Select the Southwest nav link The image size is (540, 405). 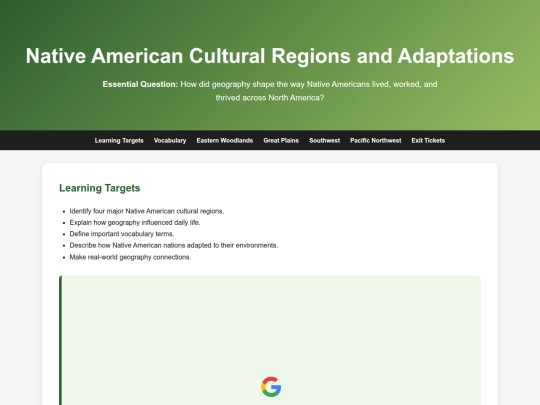pyautogui.click(x=324, y=141)
